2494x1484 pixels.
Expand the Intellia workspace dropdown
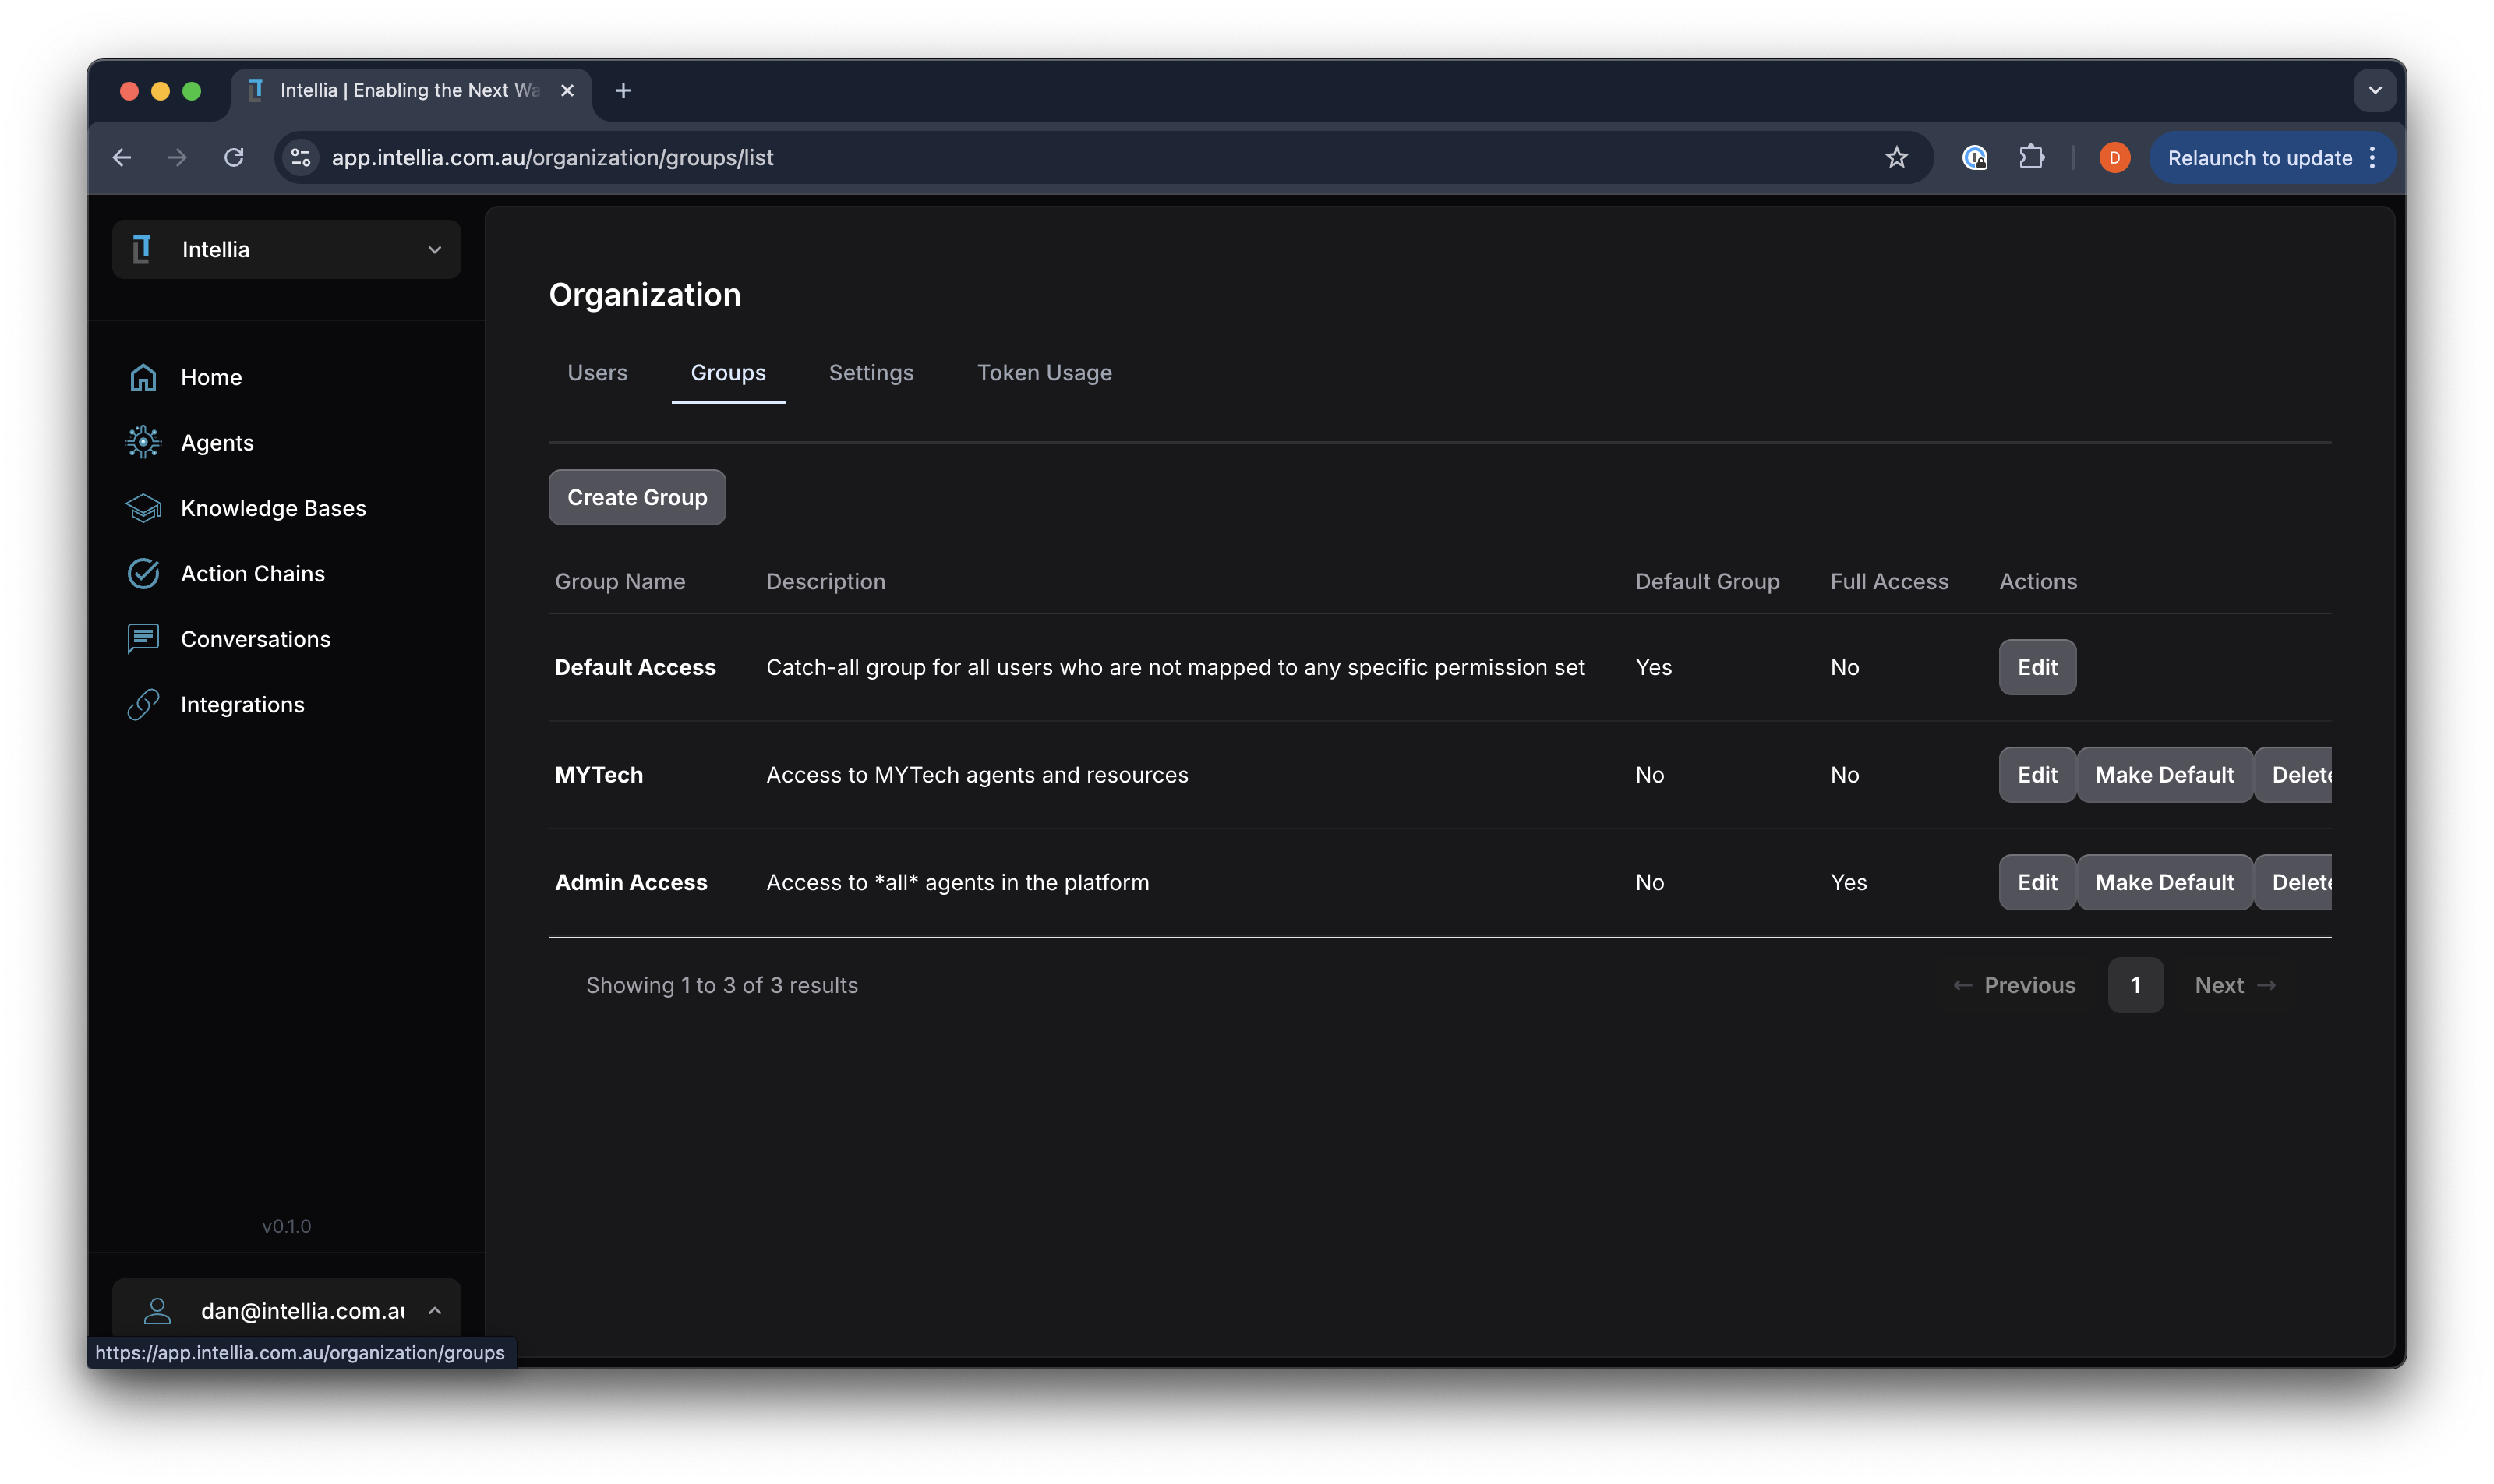click(x=434, y=249)
